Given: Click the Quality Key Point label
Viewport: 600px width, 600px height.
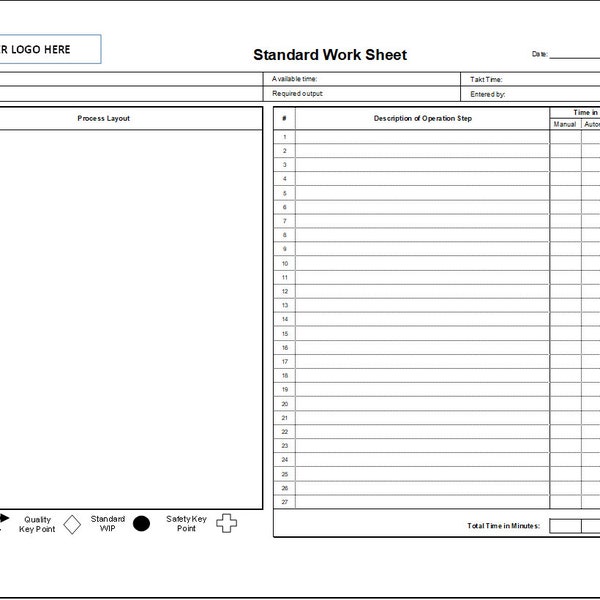Looking at the screenshot, I should (37, 524).
